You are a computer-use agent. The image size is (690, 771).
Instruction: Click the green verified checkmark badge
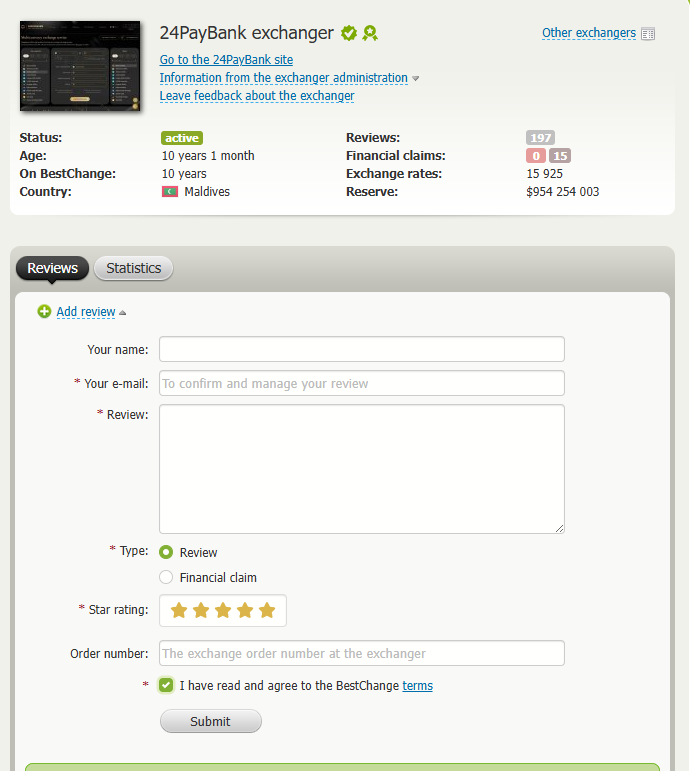(349, 33)
